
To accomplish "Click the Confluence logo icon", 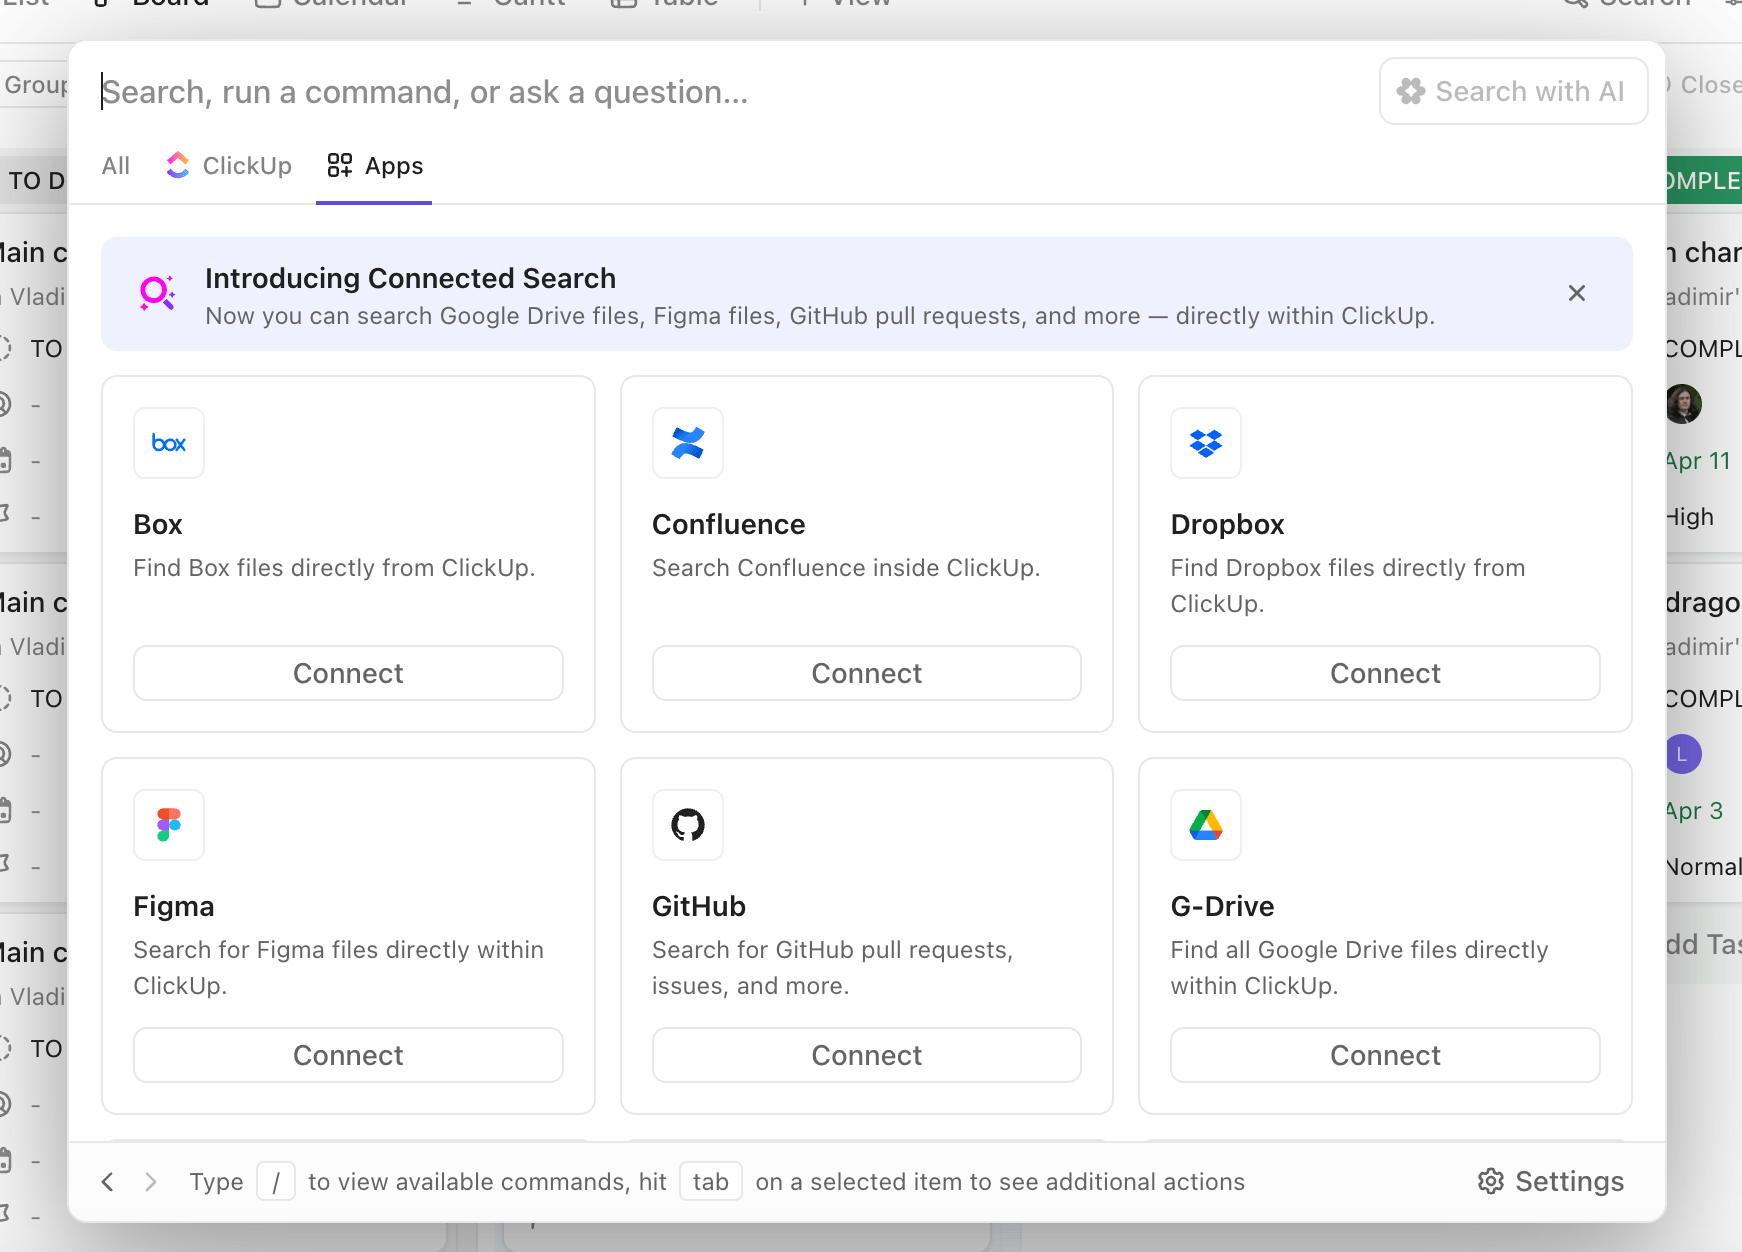I will [687, 443].
